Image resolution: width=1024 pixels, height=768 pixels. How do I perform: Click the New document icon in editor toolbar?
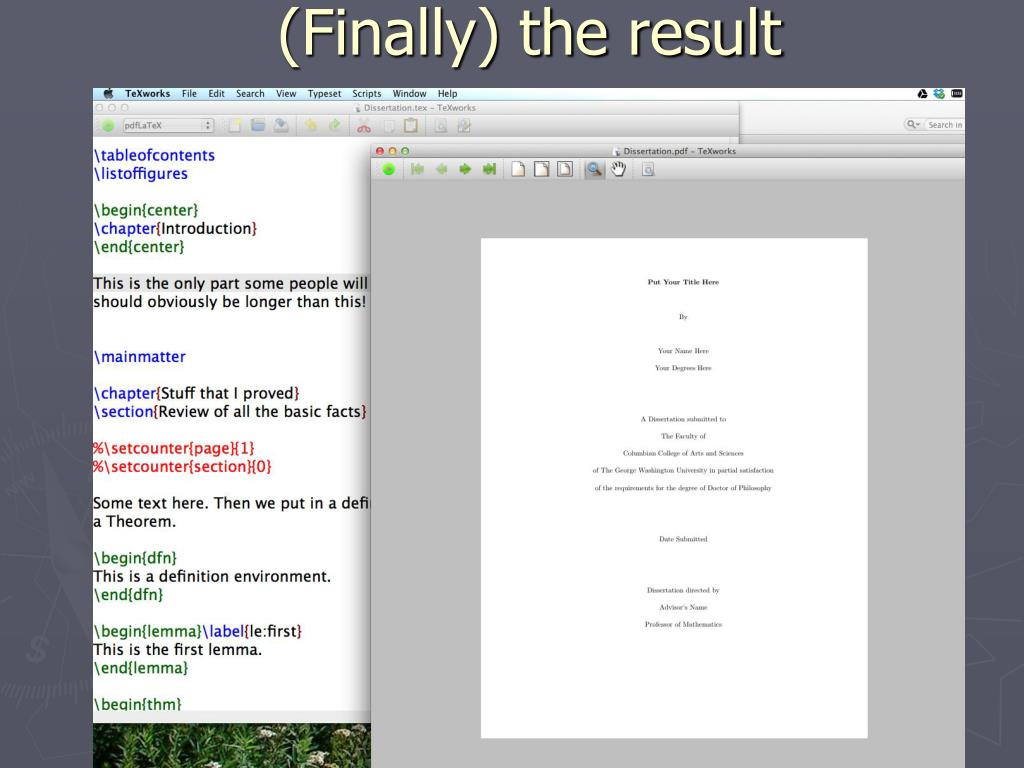click(234, 125)
